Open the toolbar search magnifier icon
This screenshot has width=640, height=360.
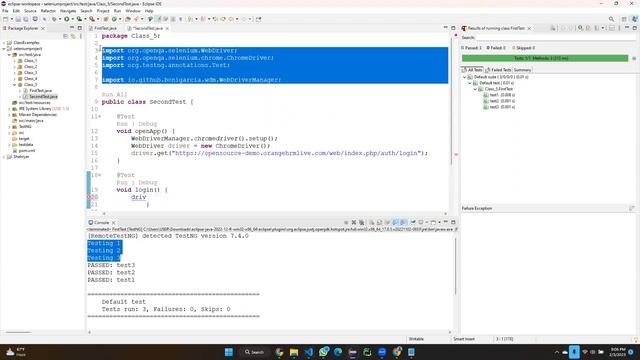click(611, 19)
